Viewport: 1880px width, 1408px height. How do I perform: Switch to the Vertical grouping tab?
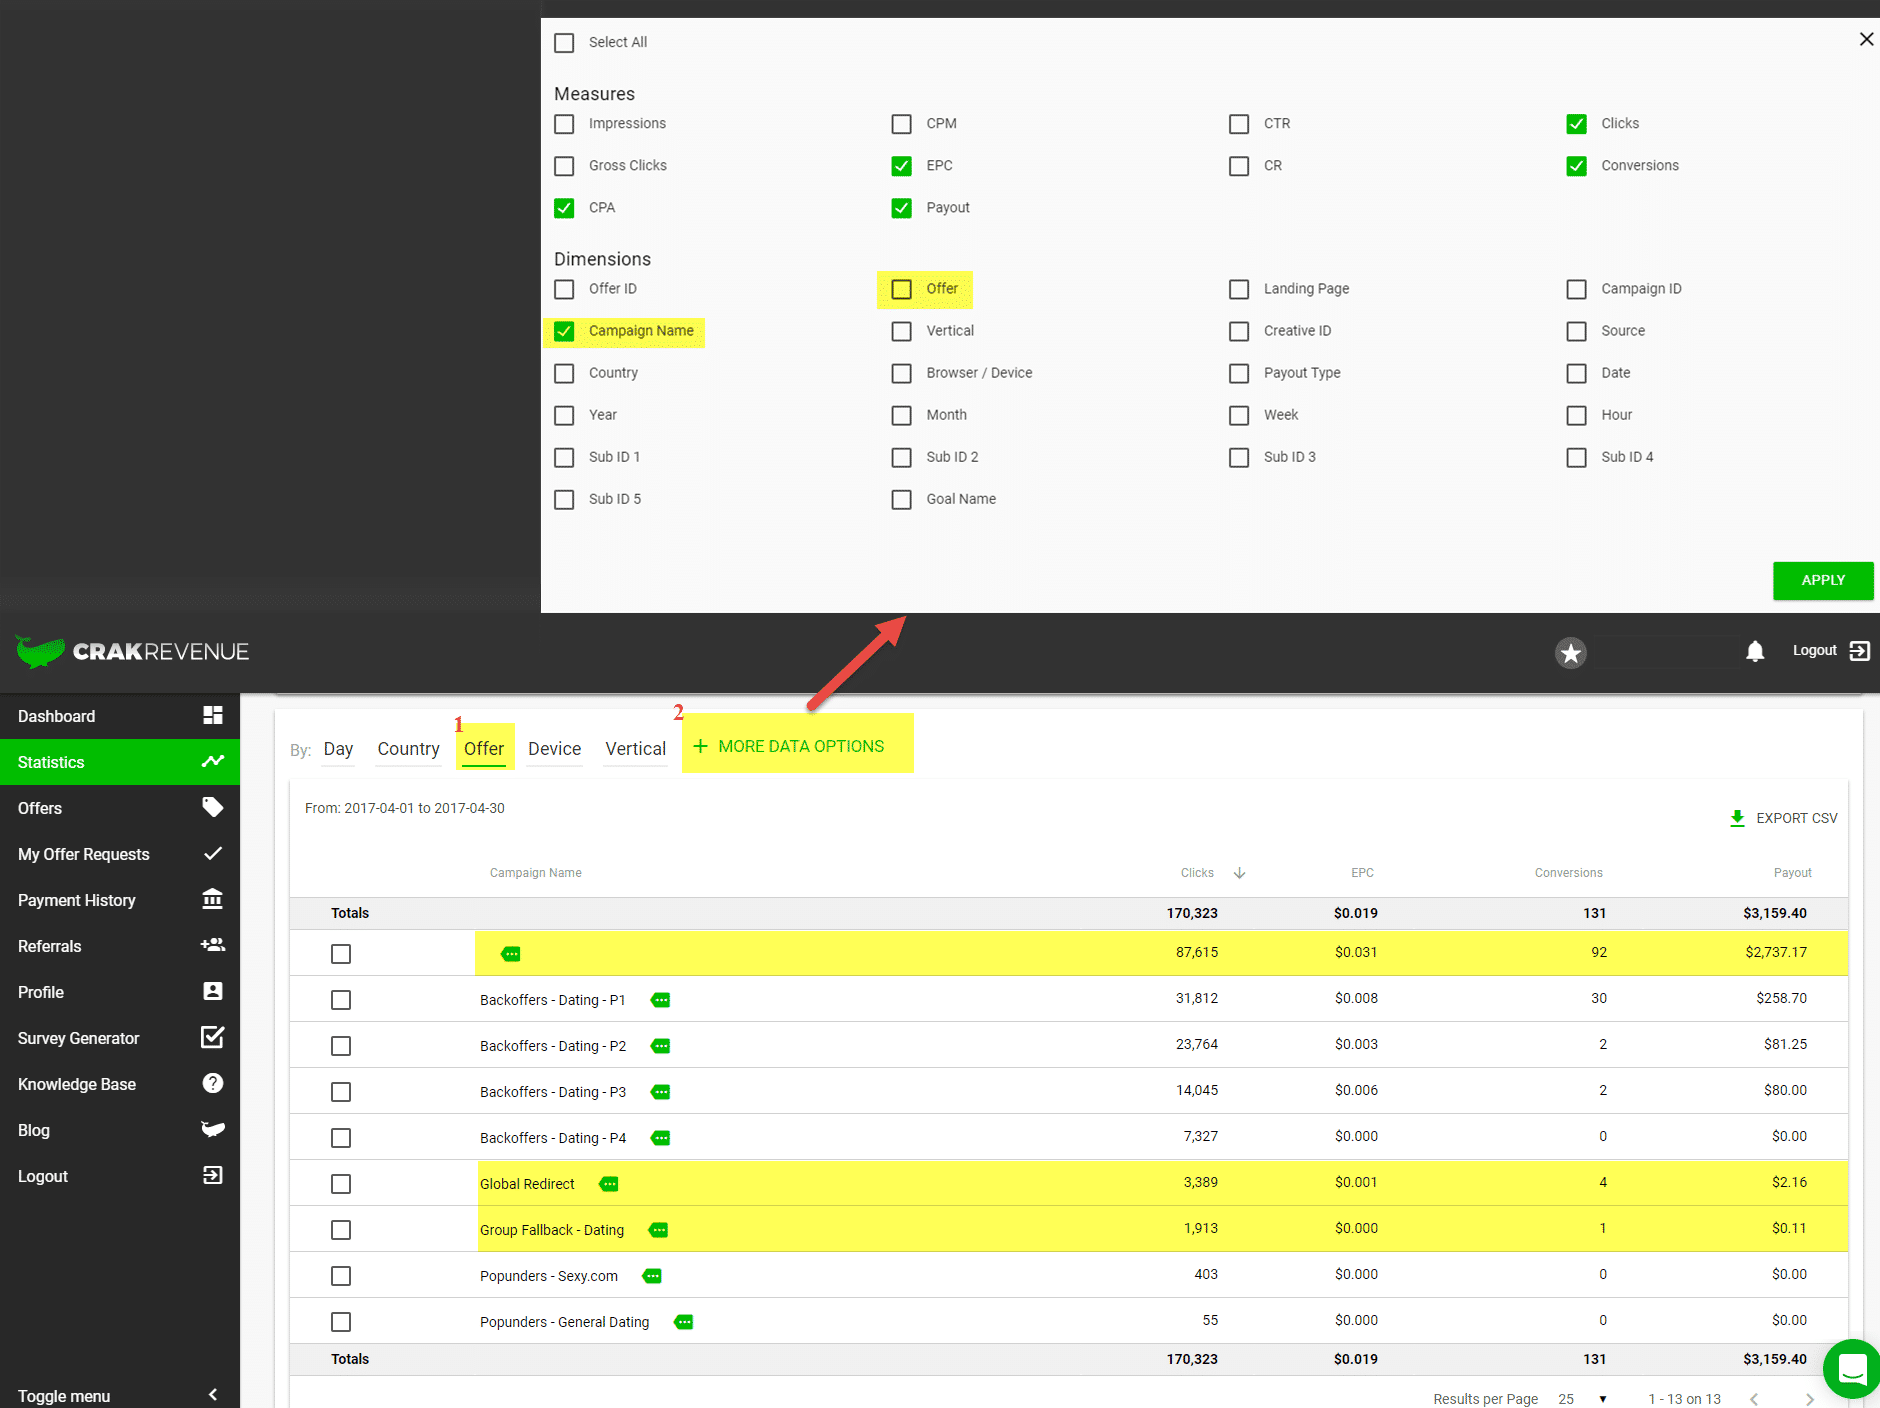[x=635, y=749]
